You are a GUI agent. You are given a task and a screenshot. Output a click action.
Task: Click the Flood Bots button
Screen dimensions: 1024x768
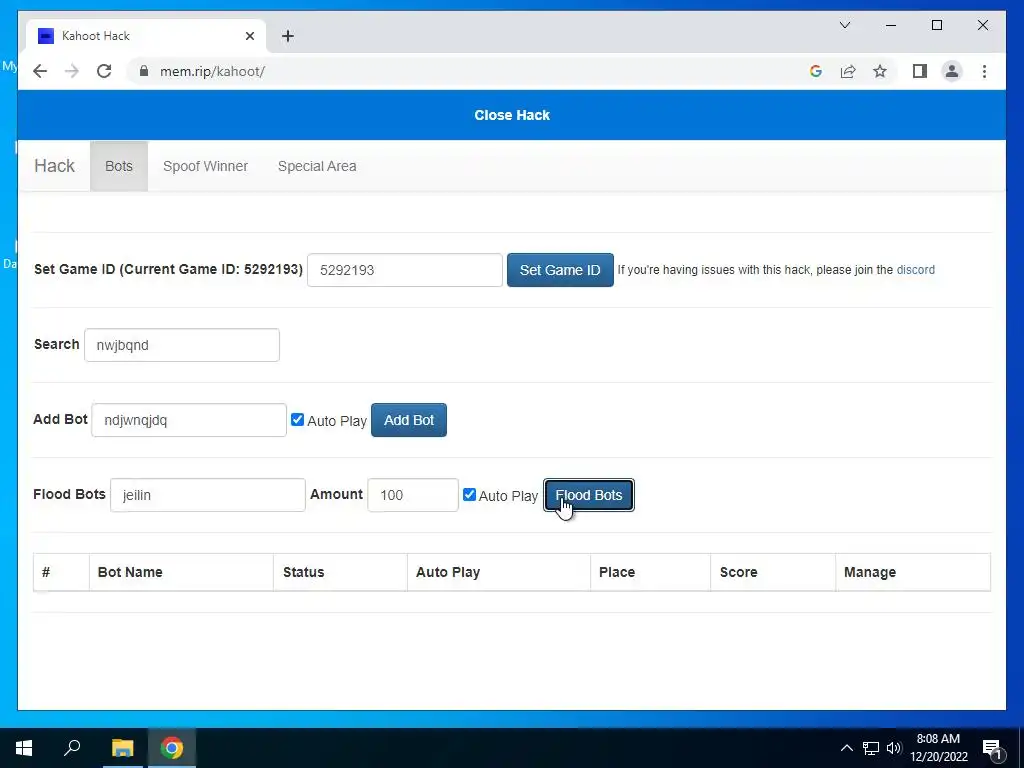click(588, 495)
